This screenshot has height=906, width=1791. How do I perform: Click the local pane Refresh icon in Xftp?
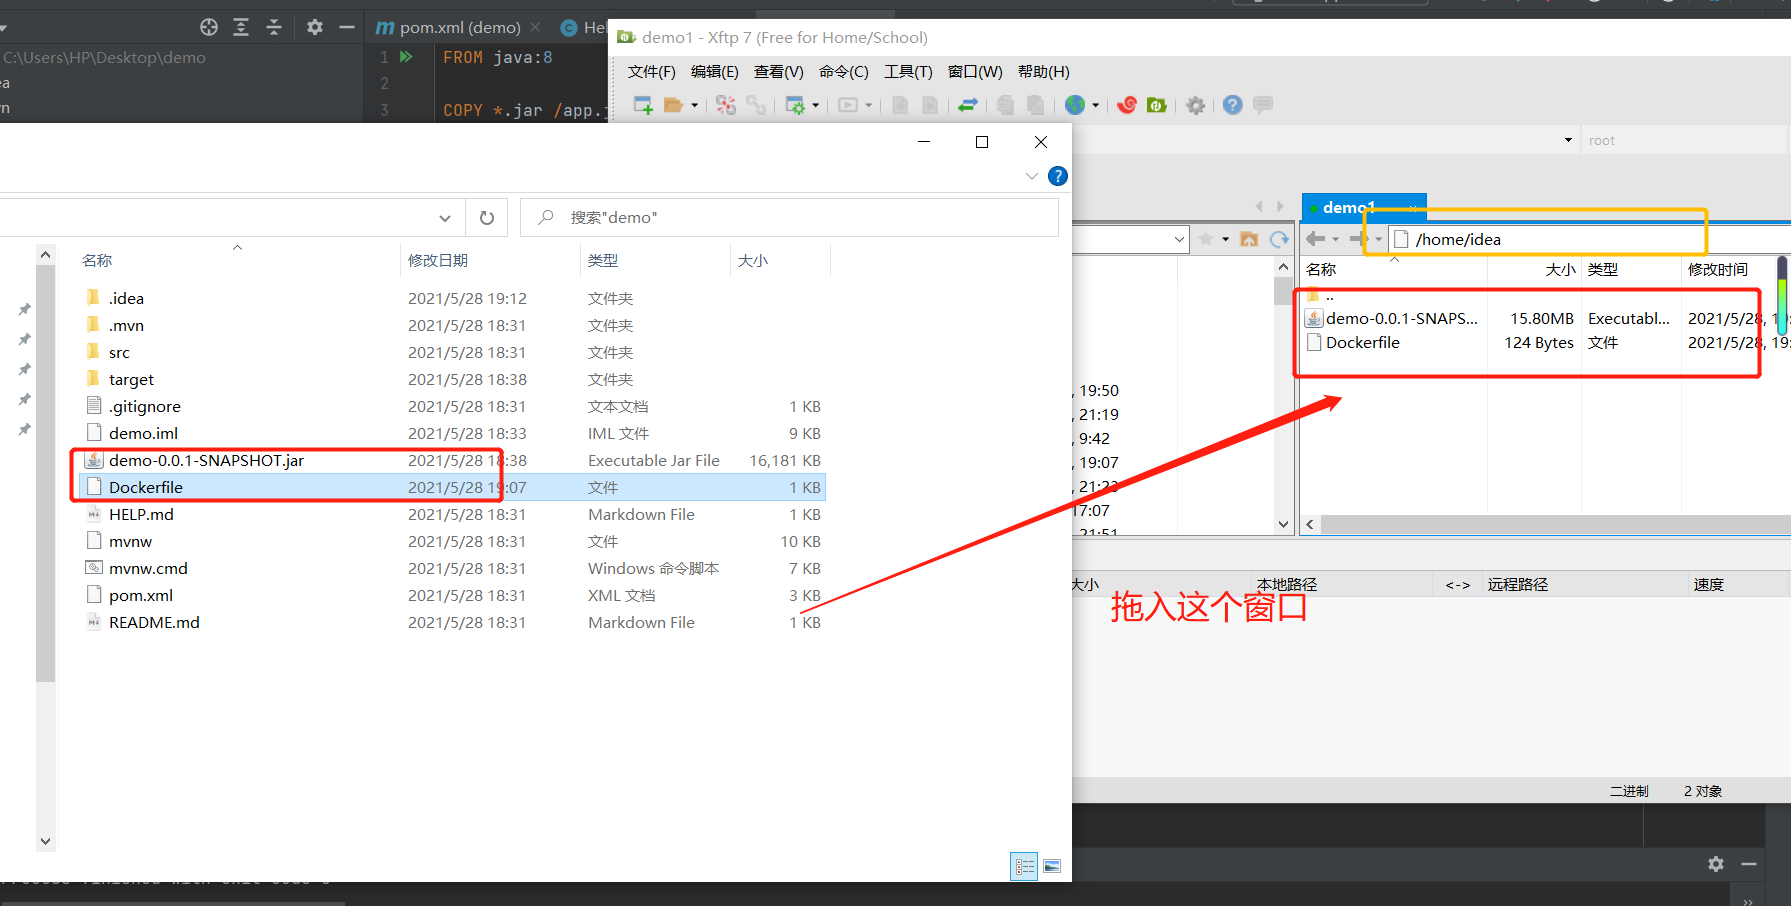coord(1279,239)
